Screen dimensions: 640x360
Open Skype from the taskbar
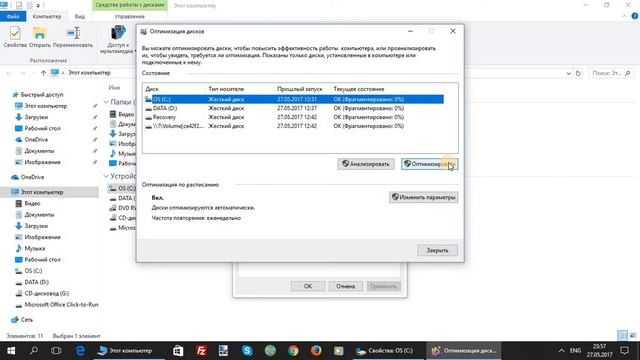click(x=247, y=351)
